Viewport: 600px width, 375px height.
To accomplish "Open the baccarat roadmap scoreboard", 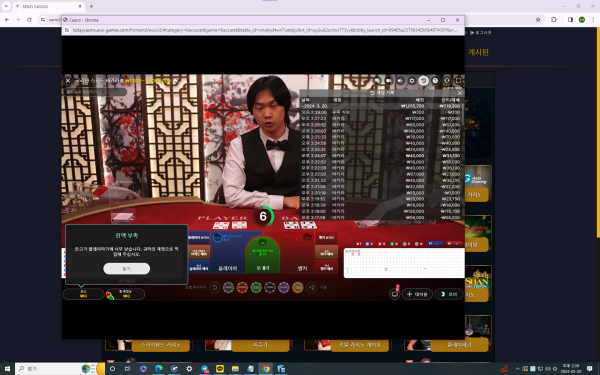I will 404,262.
